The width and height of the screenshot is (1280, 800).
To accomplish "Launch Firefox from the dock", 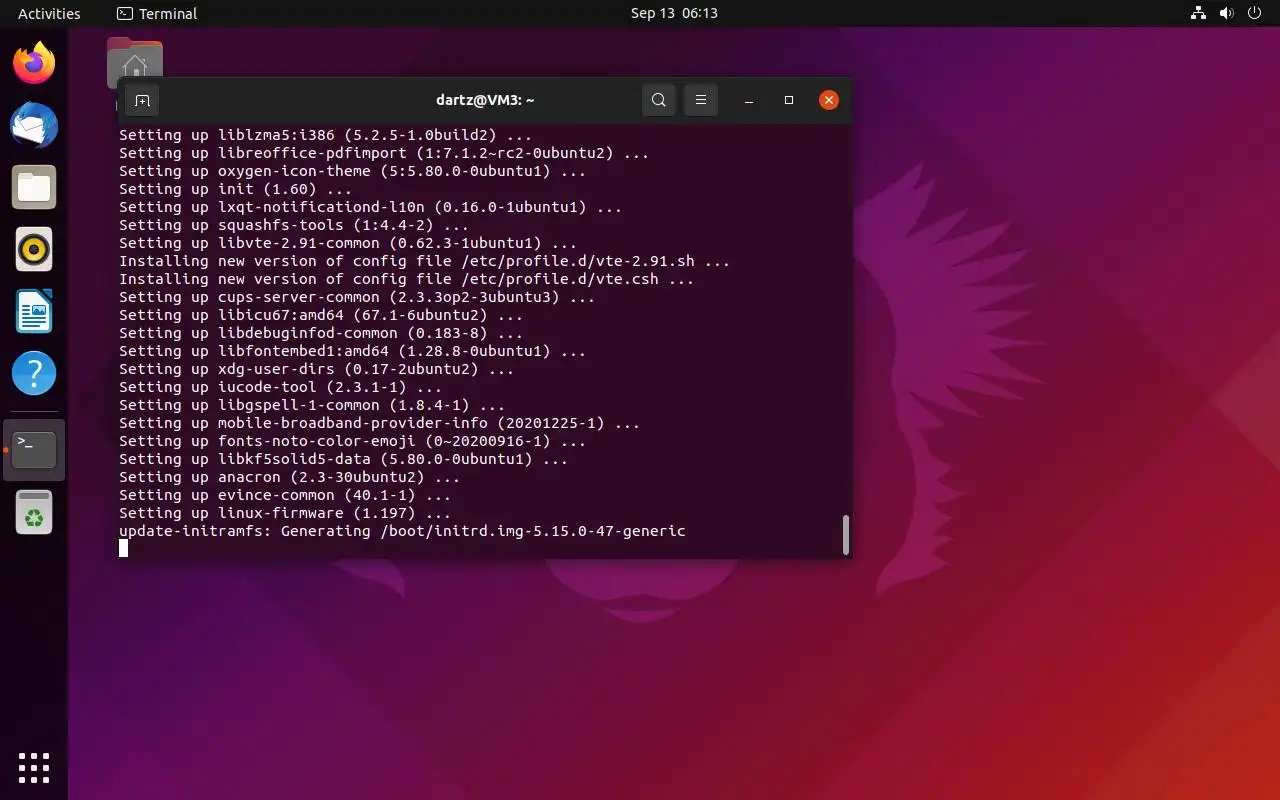I will [x=34, y=64].
